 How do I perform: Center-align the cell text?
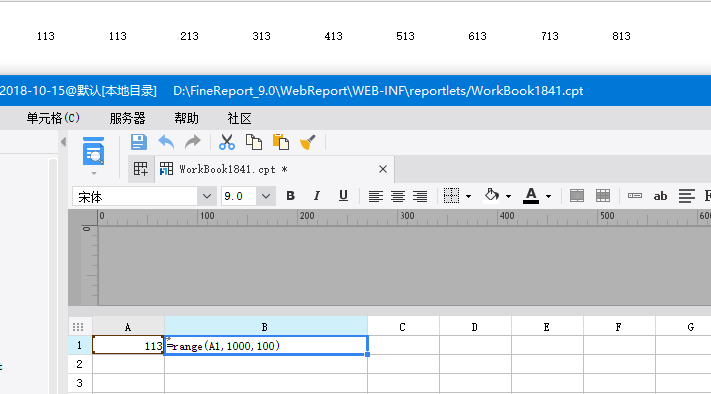point(398,196)
